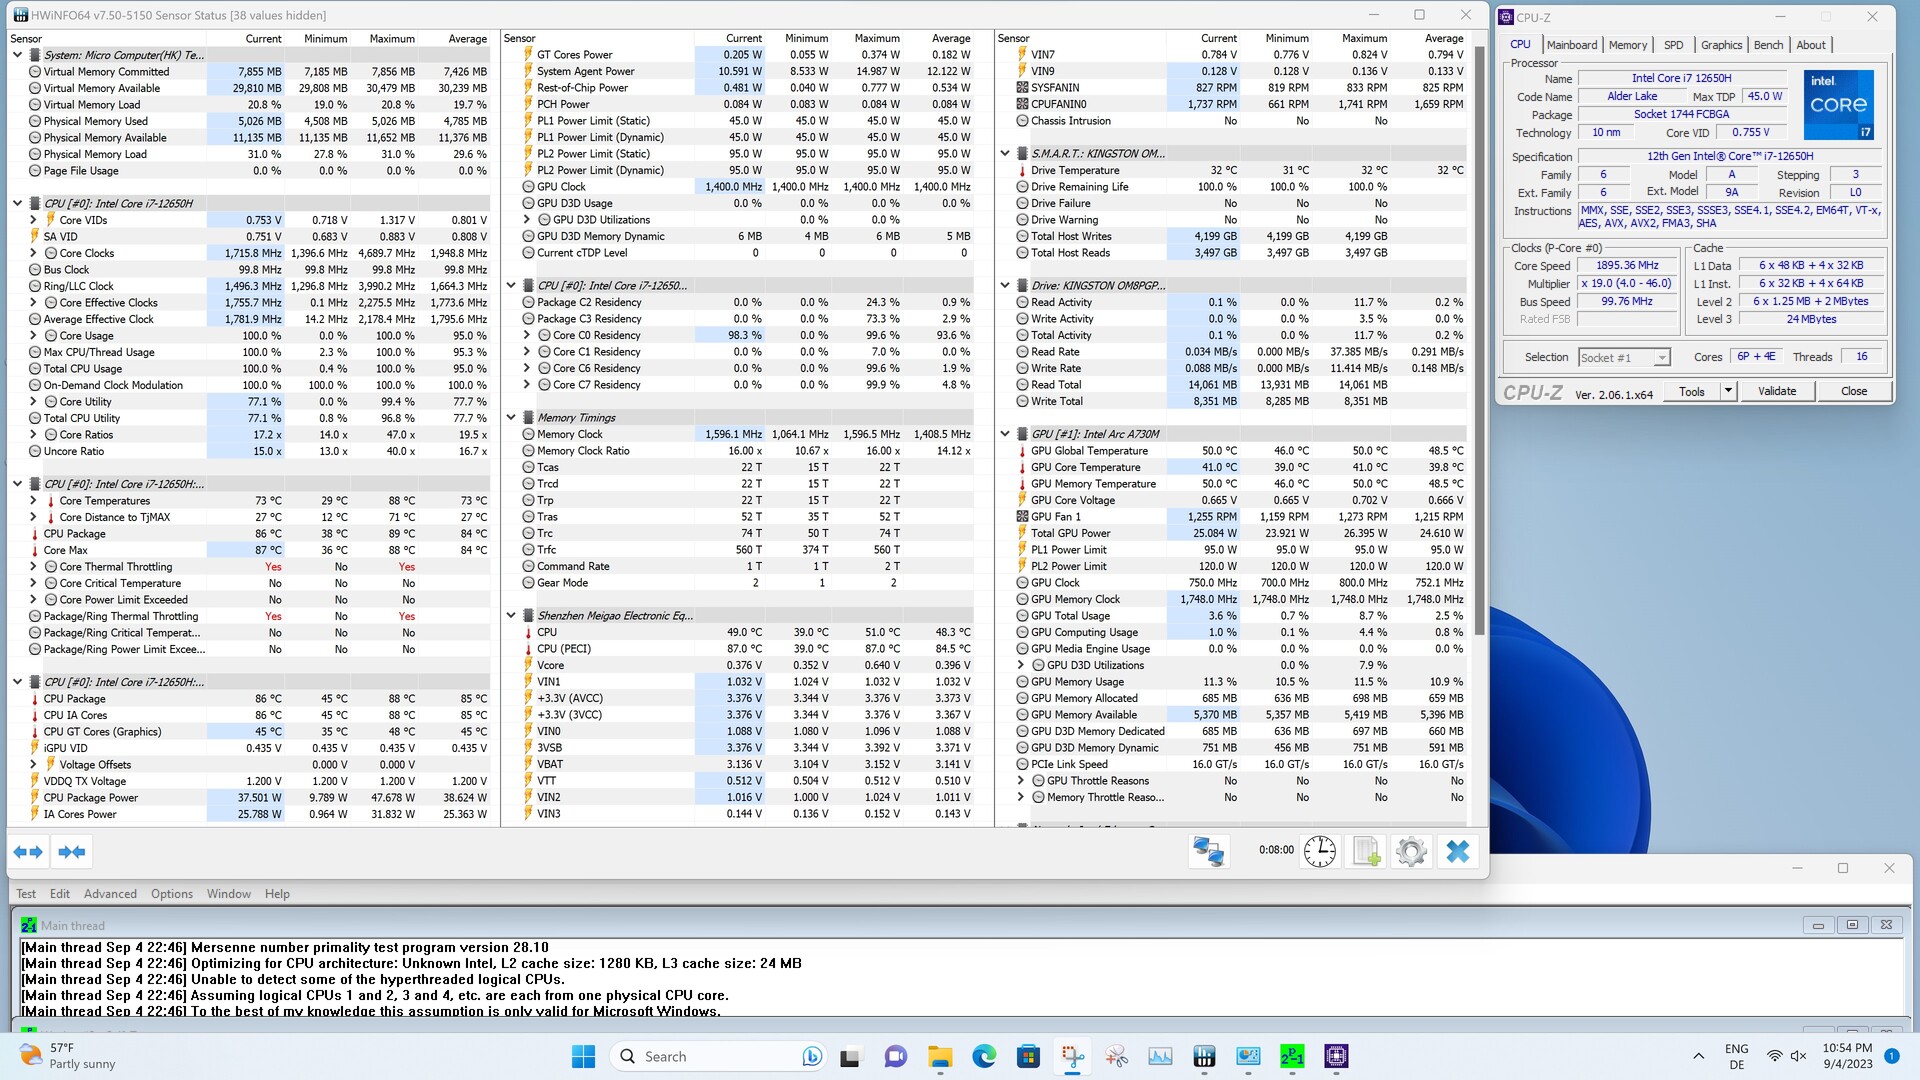Open the Advanced menu in Prime95
1920x1080 pixels.
[x=110, y=894]
